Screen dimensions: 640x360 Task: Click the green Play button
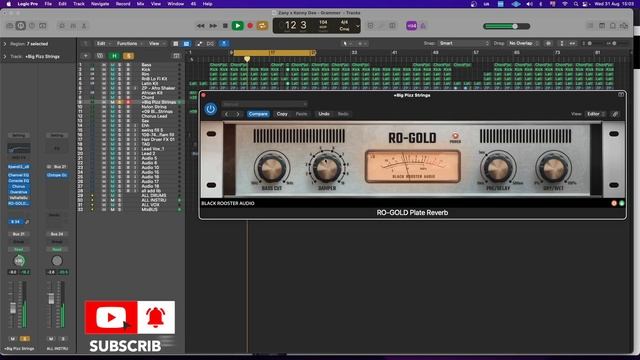tap(238, 26)
